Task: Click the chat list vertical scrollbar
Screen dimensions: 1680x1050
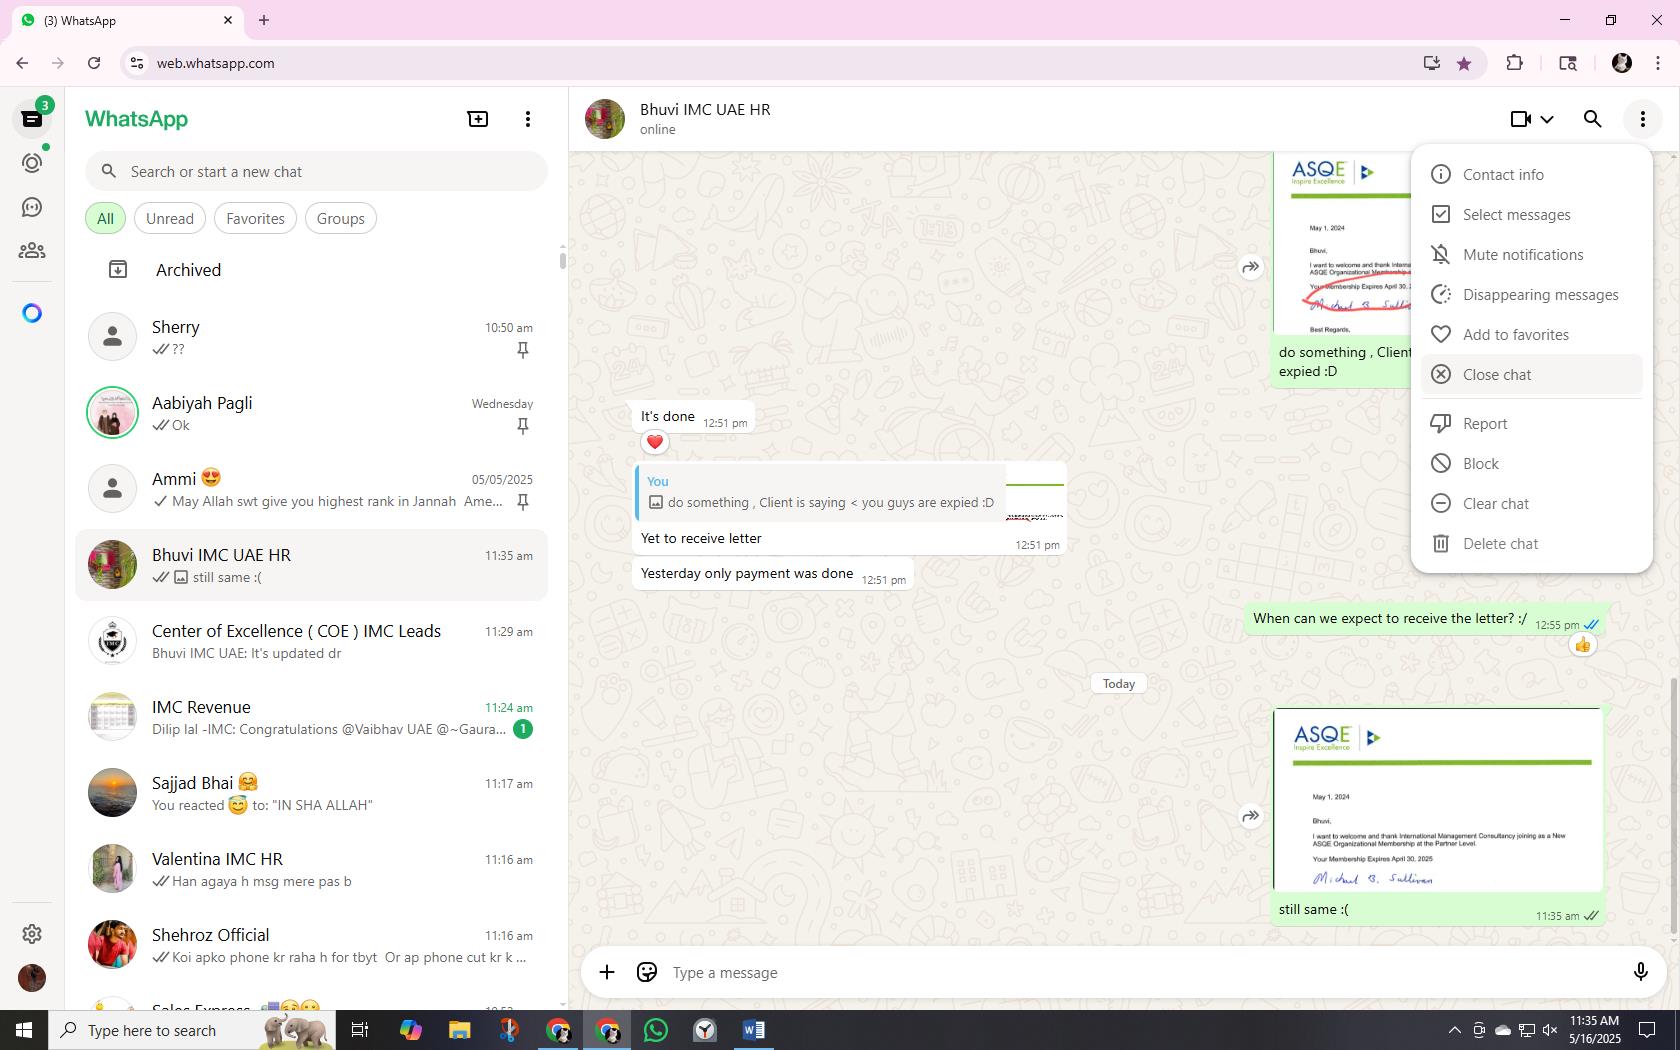Action: [x=562, y=260]
